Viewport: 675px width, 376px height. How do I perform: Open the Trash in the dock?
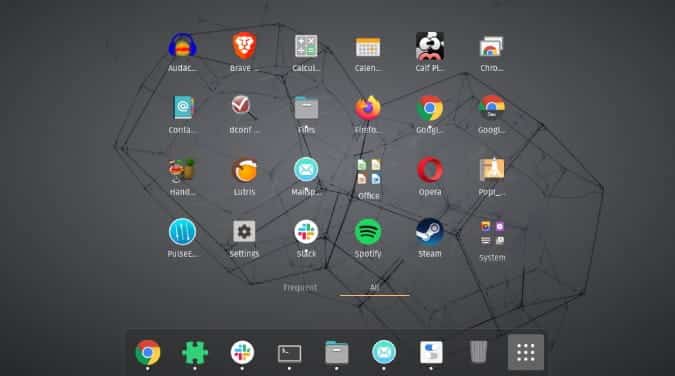tap(478, 351)
